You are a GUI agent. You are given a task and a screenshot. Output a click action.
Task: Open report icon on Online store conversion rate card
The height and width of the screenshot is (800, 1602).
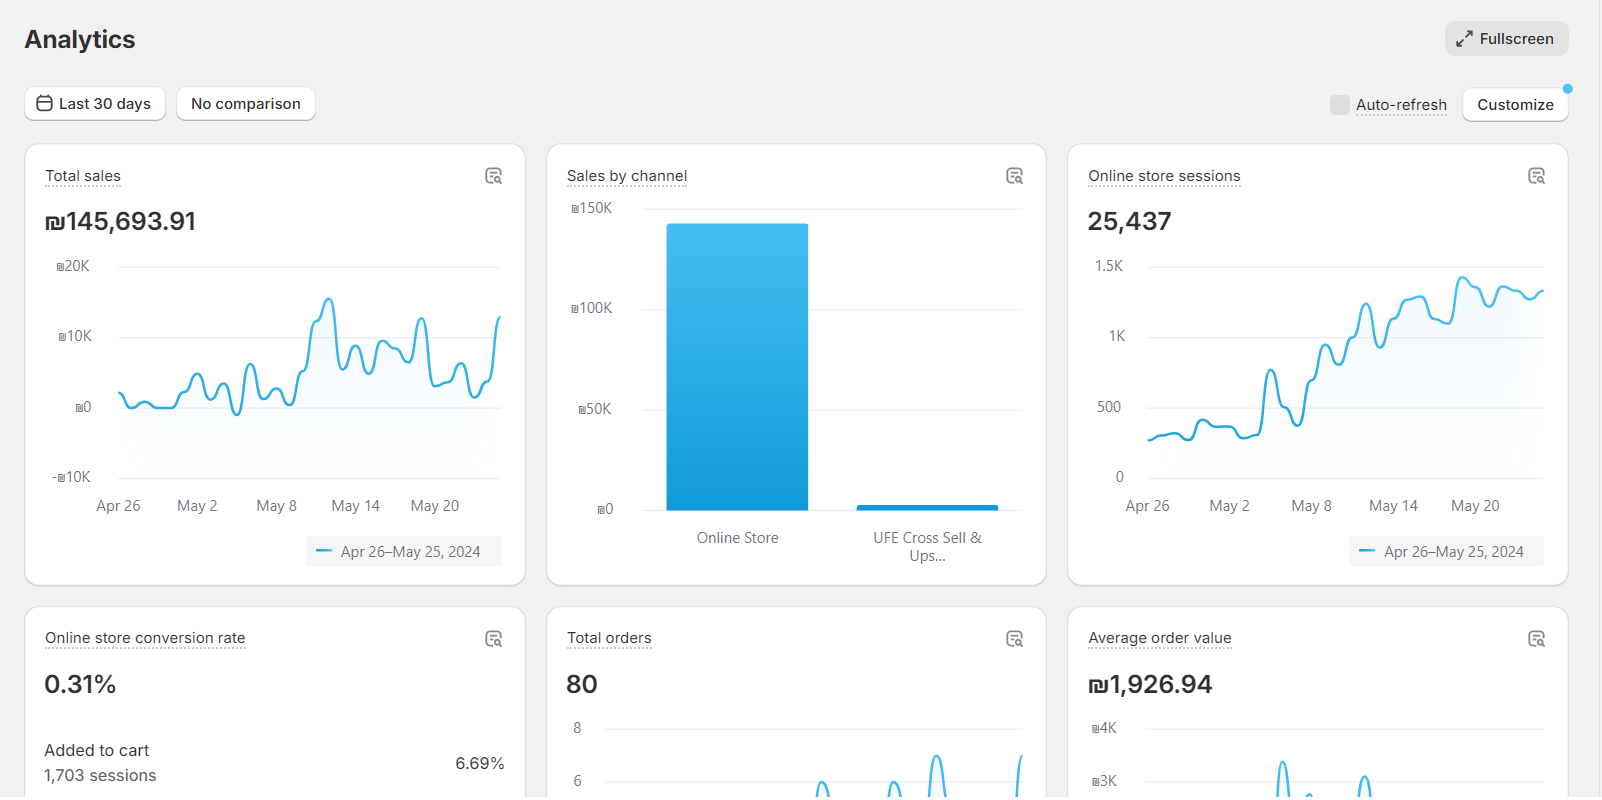493,639
